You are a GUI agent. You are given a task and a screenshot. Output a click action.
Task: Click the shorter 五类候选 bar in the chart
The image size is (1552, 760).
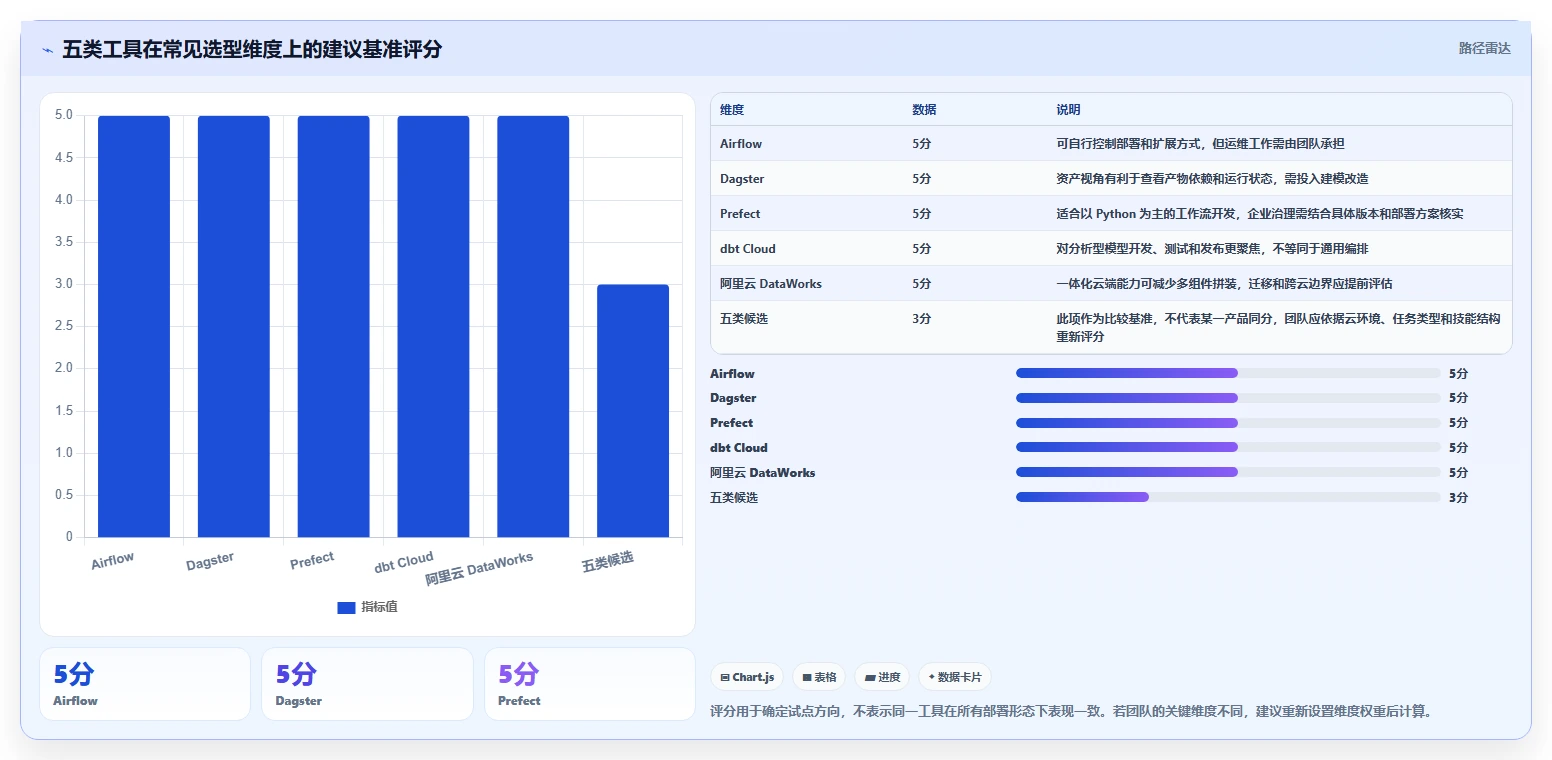[x=633, y=411]
